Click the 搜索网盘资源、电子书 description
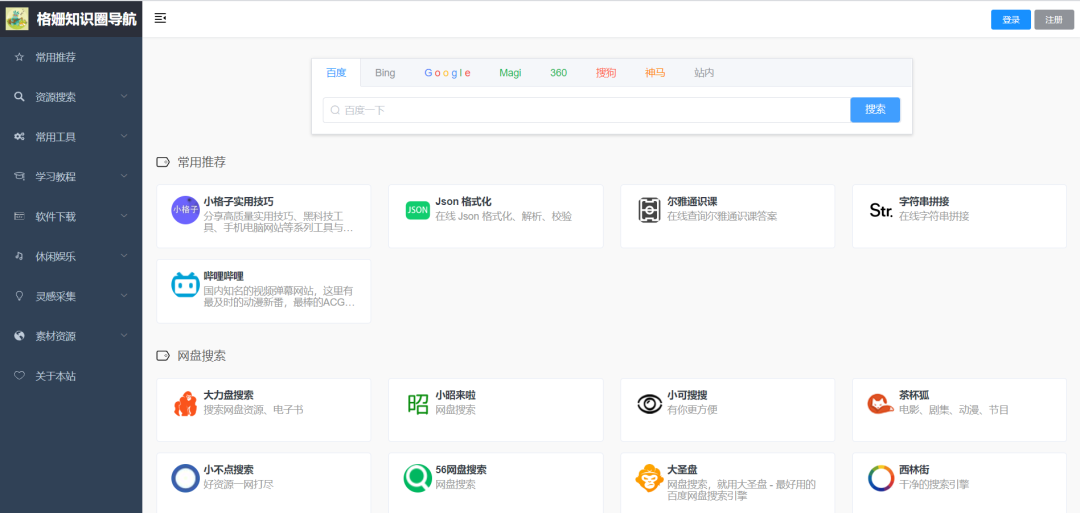 (x=253, y=410)
